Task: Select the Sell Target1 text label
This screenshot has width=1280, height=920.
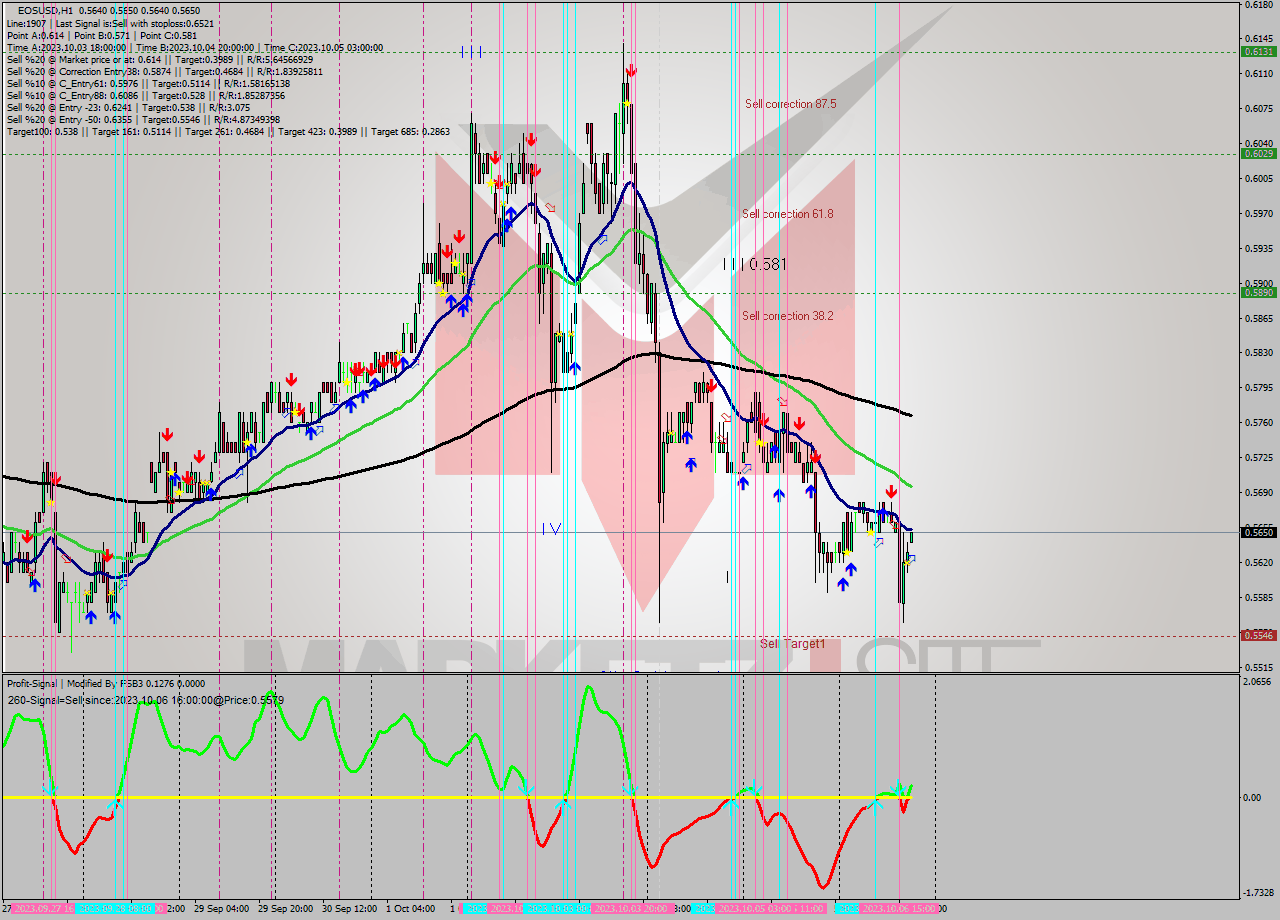Action: coord(790,645)
